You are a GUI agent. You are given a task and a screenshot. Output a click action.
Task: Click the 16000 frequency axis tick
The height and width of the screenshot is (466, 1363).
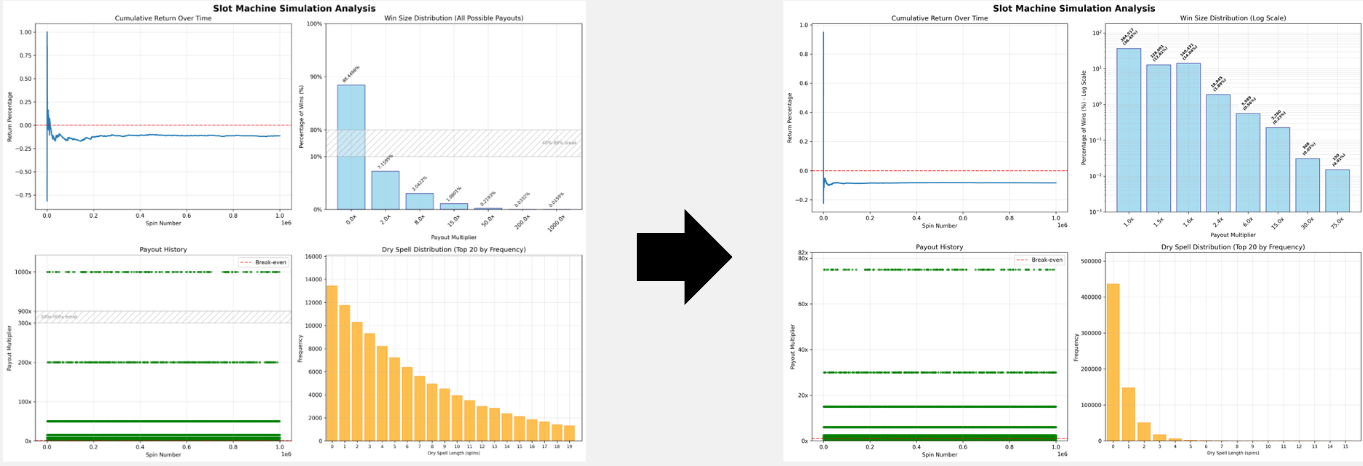pos(315,257)
